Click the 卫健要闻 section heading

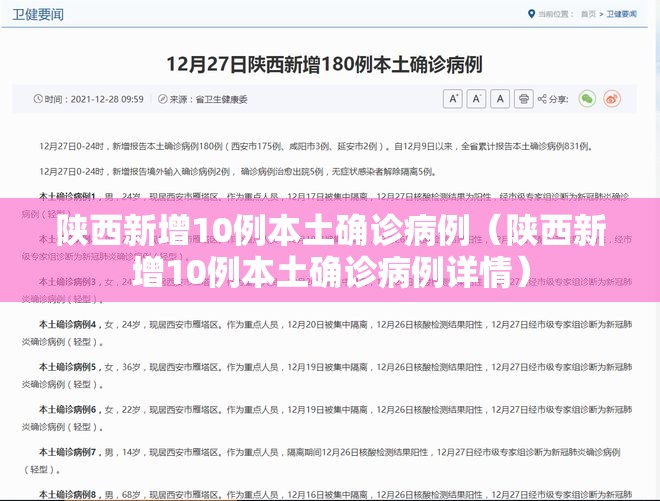[x=38, y=14]
